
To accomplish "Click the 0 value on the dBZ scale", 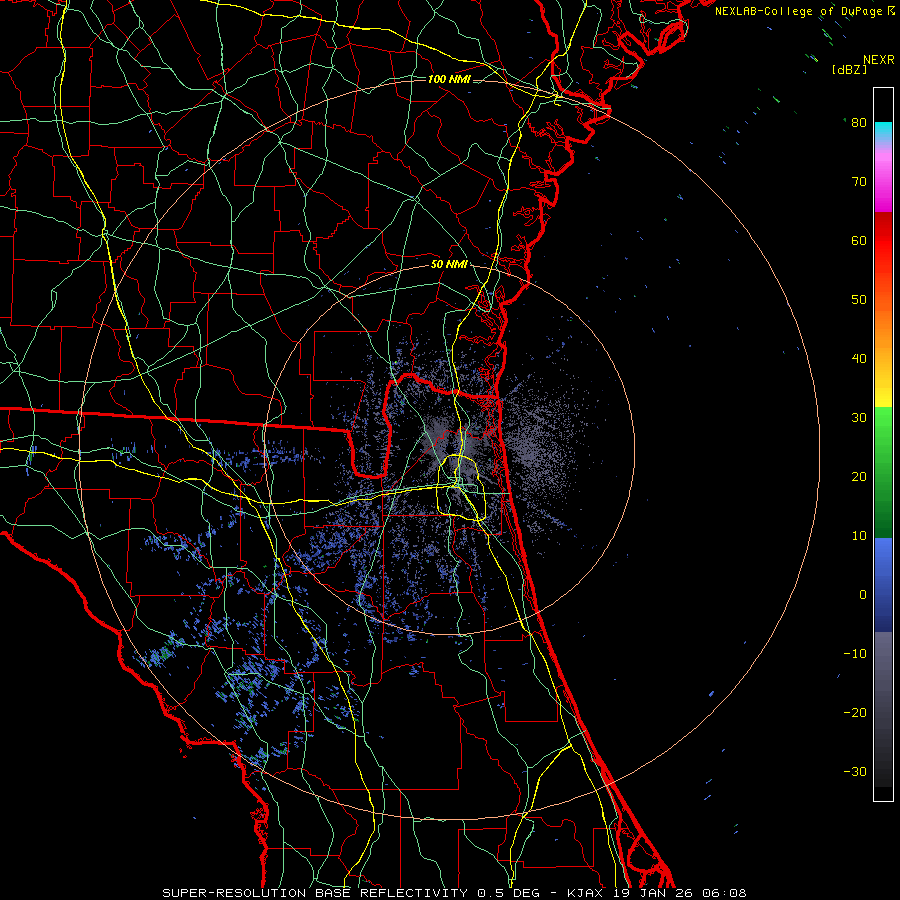I will 863,595.
